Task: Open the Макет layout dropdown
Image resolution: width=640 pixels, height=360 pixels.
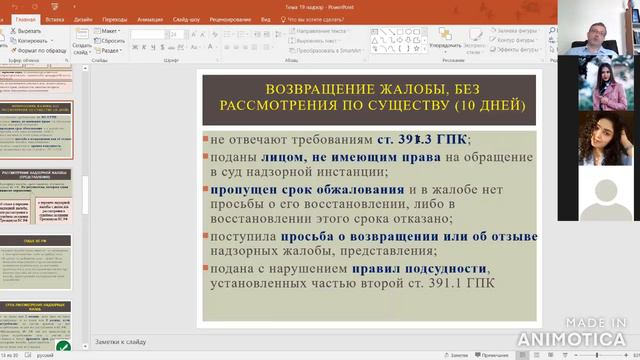Action: [x=107, y=31]
